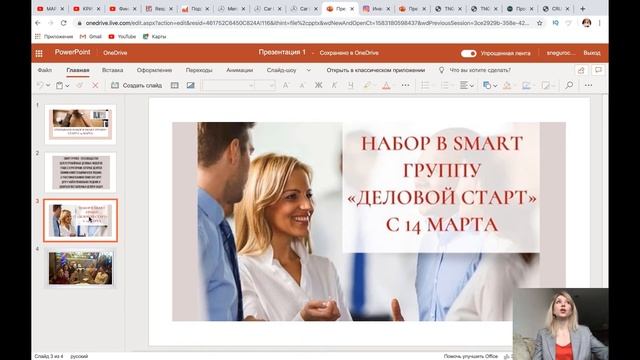Switch to the Вставка tab
Screen dimensions: 640x360
[x=112, y=70]
